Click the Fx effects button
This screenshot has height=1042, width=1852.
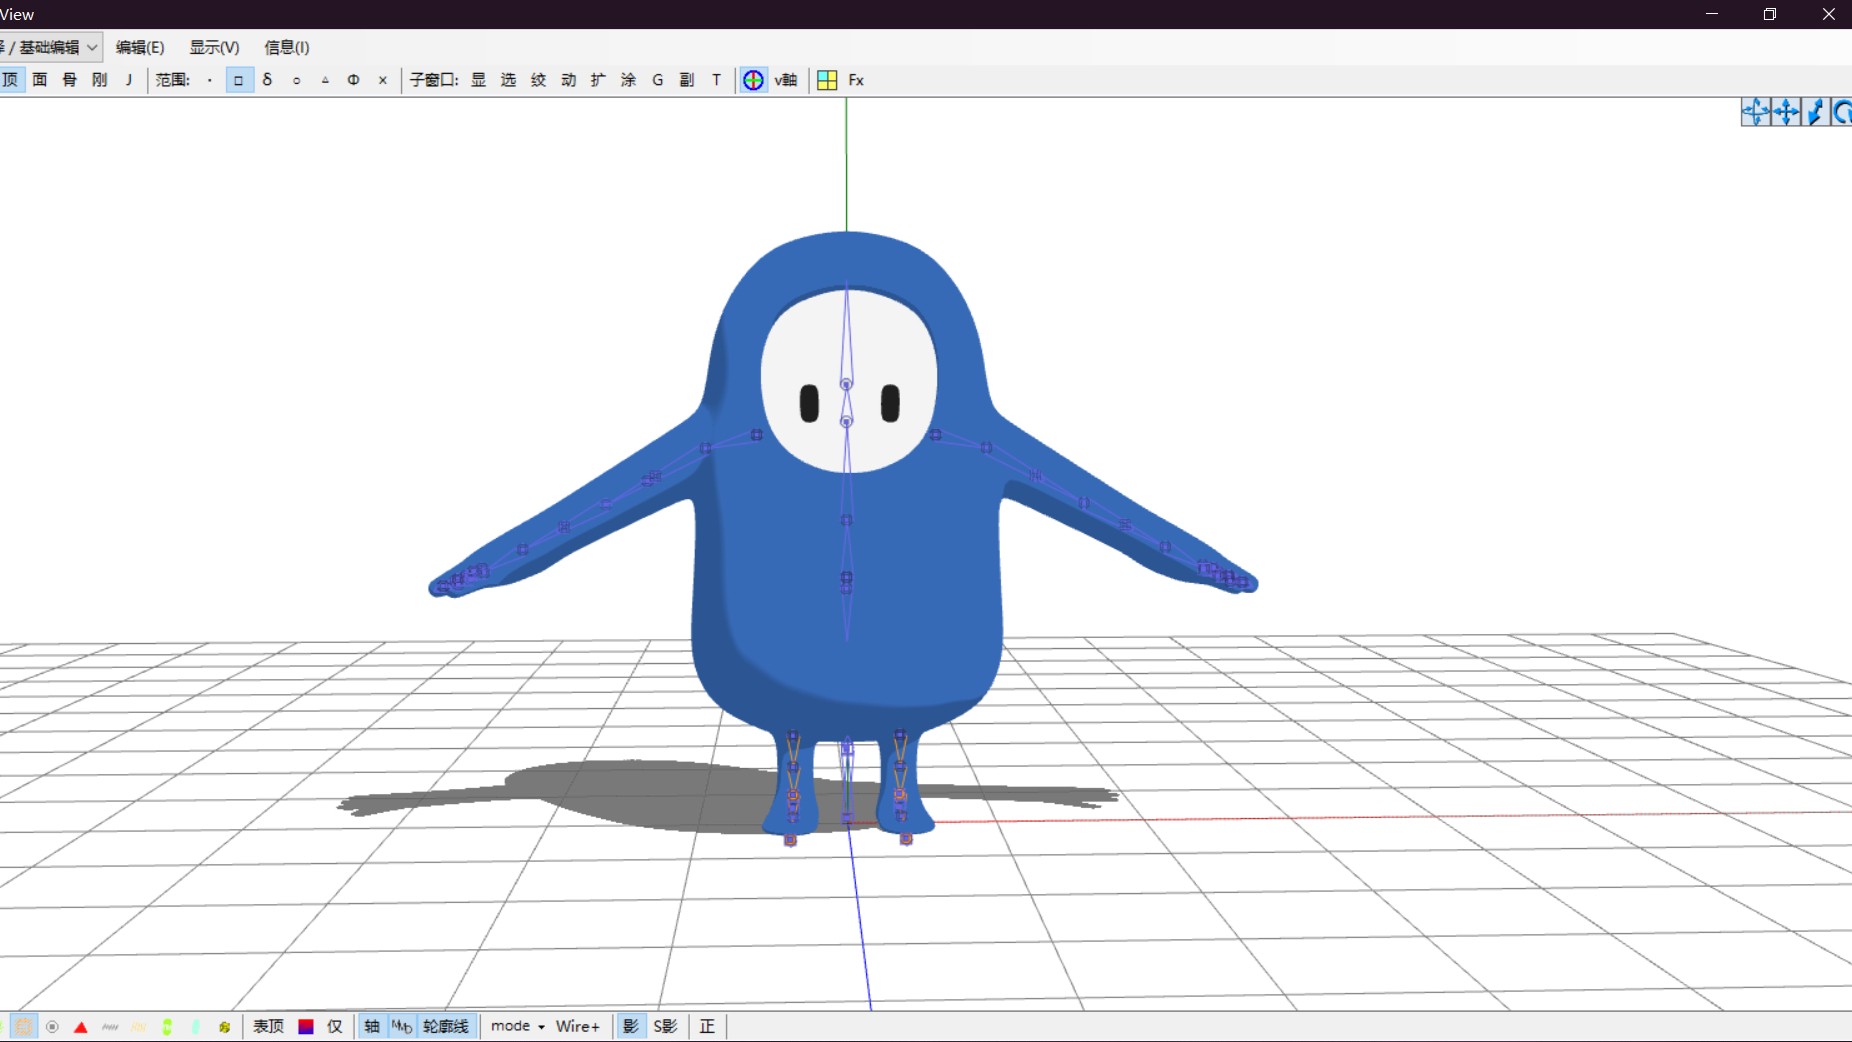[x=856, y=80]
